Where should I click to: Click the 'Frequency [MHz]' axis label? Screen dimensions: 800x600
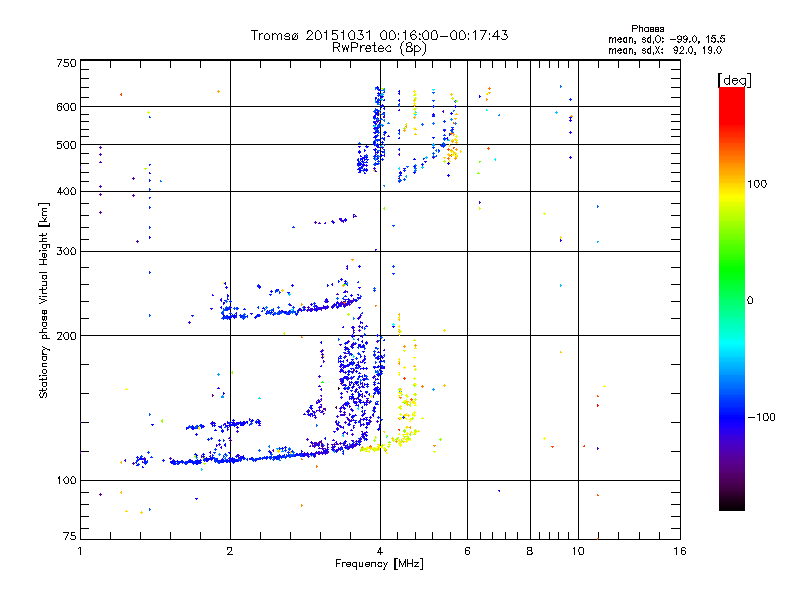pyautogui.click(x=379, y=564)
